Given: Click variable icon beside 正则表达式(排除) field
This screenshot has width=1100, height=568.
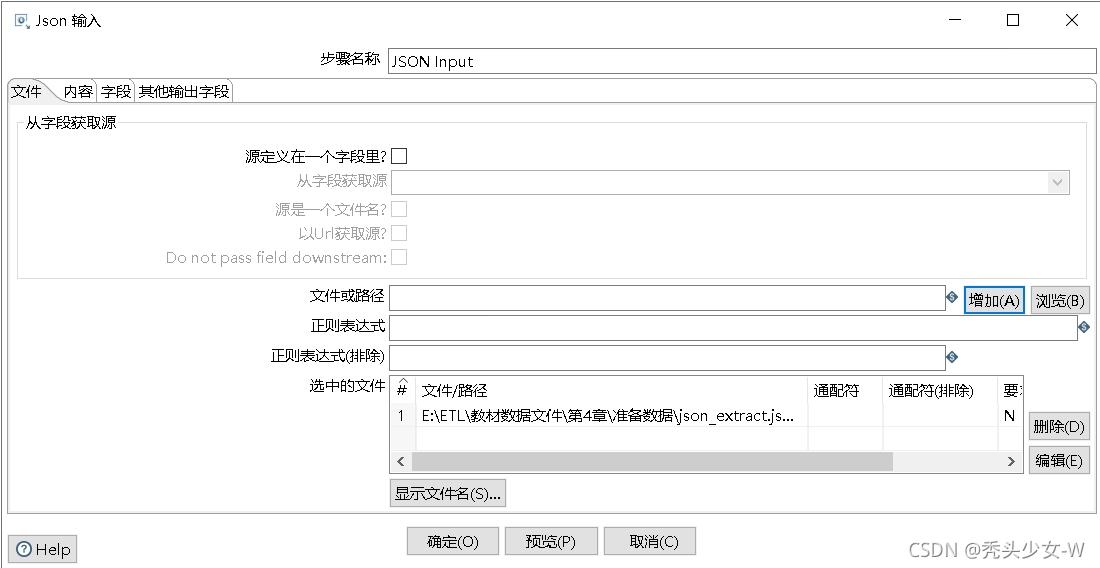Looking at the screenshot, I should (x=952, y=357).
